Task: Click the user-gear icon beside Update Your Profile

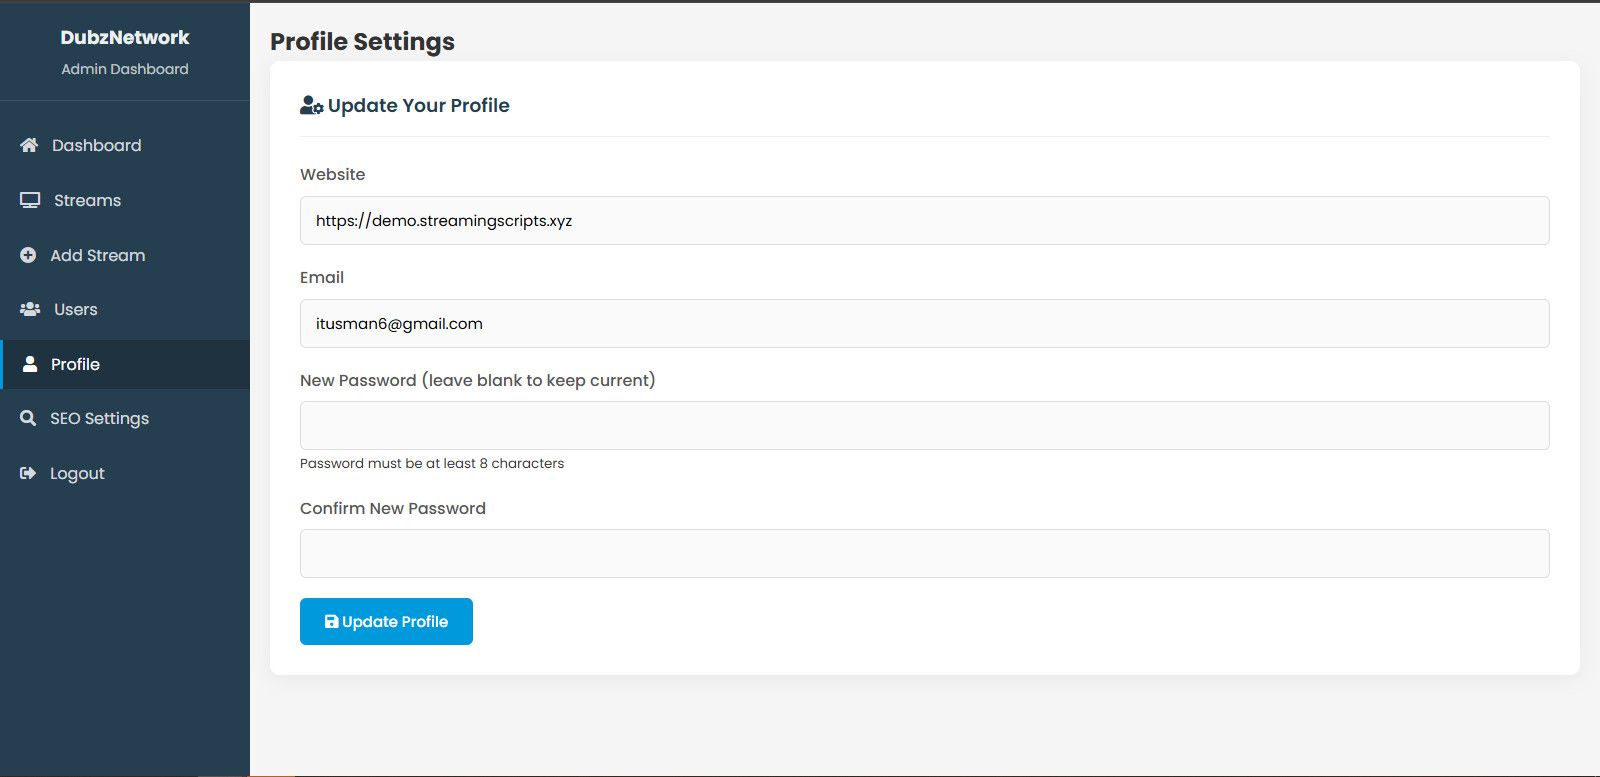Action: 311,105
